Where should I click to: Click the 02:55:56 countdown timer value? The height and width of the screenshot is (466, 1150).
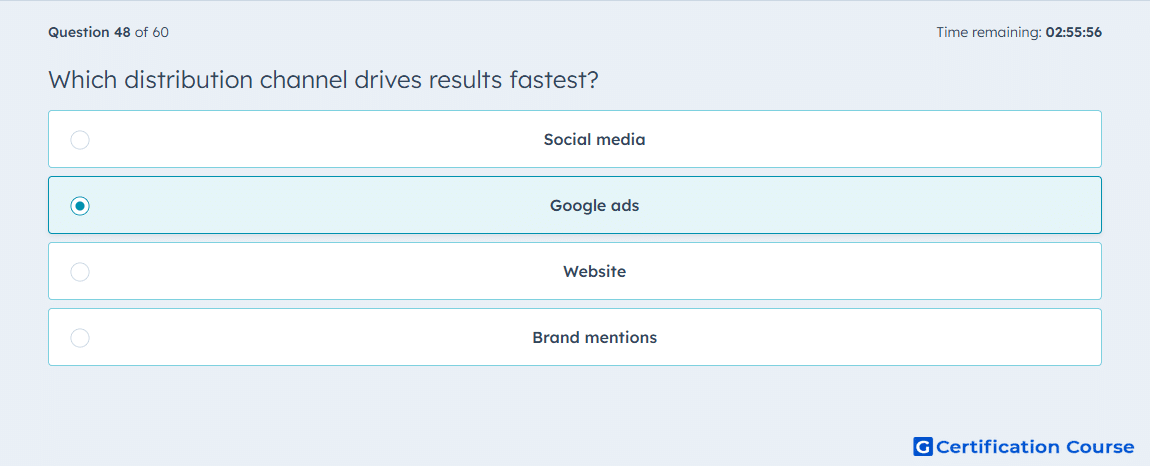point(1074,32)
